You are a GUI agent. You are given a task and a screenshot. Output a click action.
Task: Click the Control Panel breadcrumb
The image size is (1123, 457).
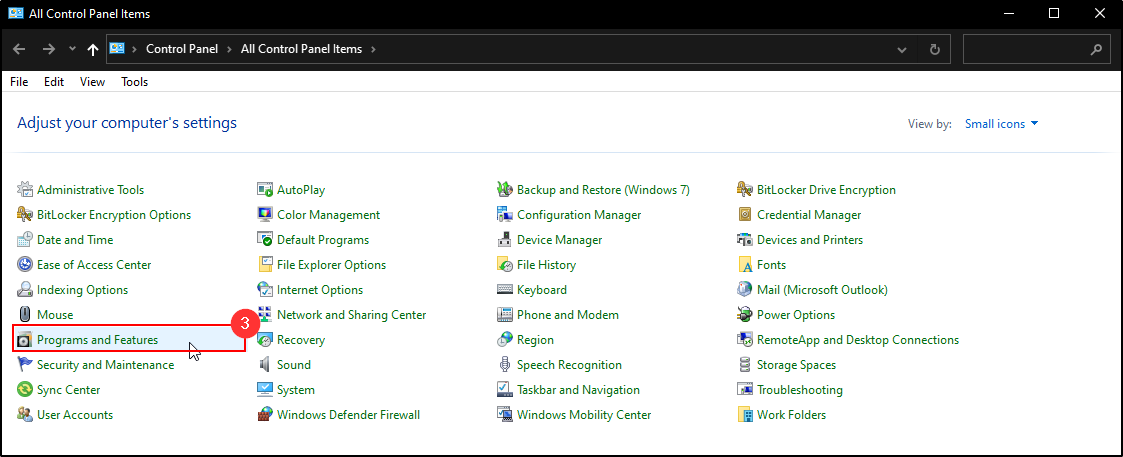coord(182,49)
